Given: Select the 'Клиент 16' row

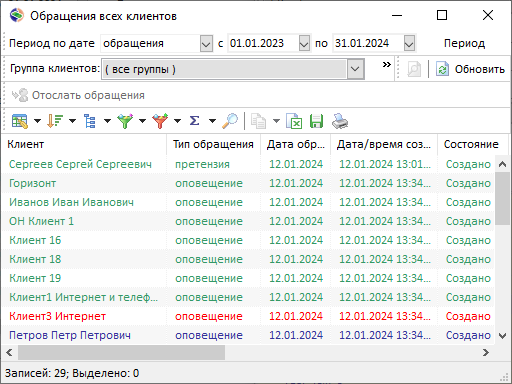Looking at the screenshot, I should [248, 240].
